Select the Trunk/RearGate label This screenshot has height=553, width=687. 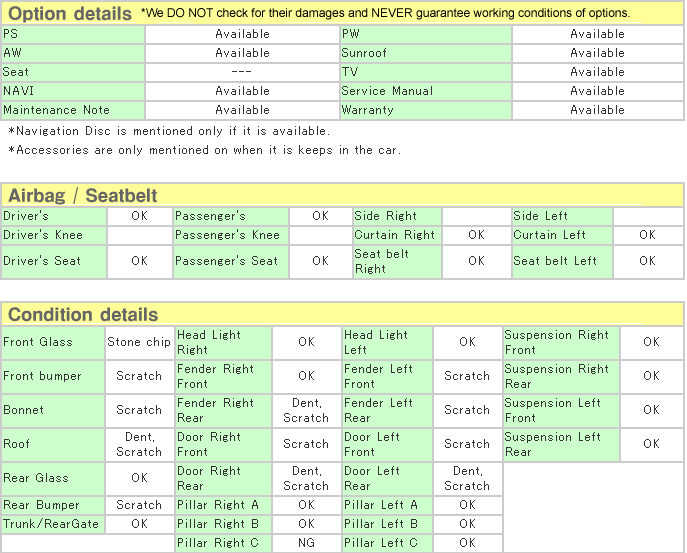[x=51, y=524]
